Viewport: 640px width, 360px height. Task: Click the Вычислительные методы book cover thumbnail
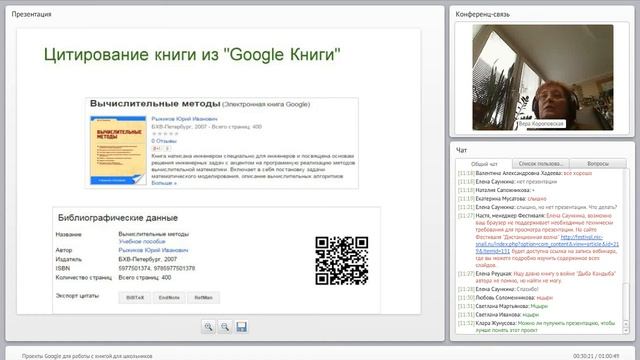[118, 150]
